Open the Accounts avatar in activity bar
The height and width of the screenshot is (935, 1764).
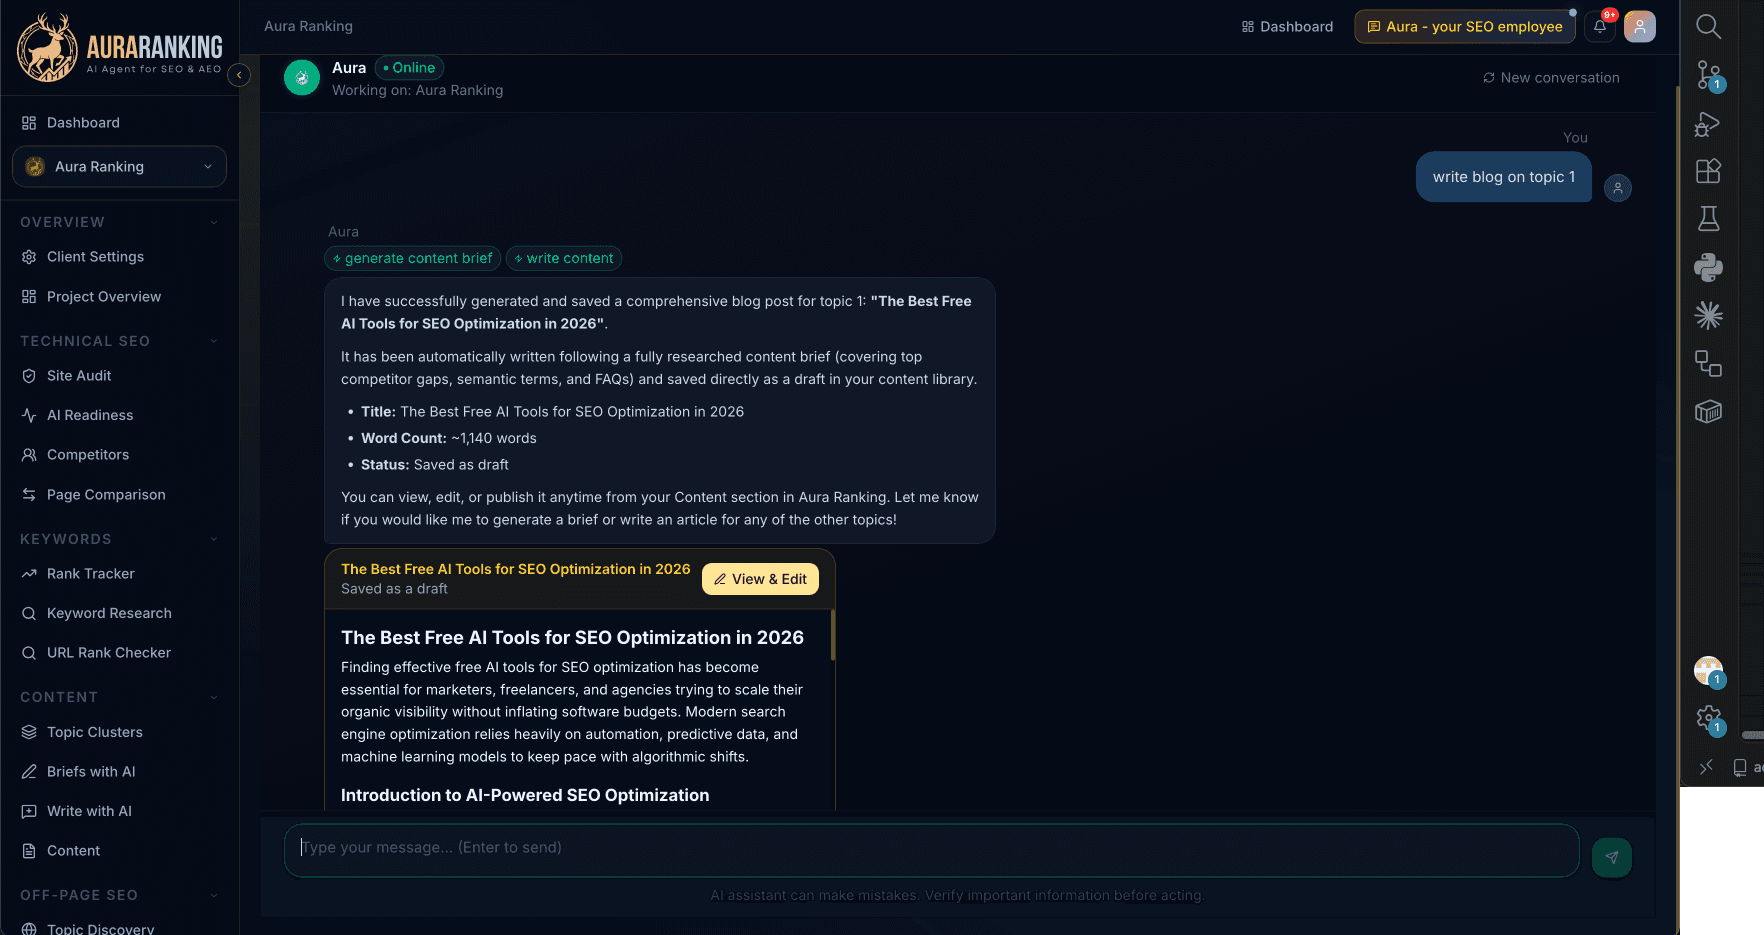[x=1708, y=671]
